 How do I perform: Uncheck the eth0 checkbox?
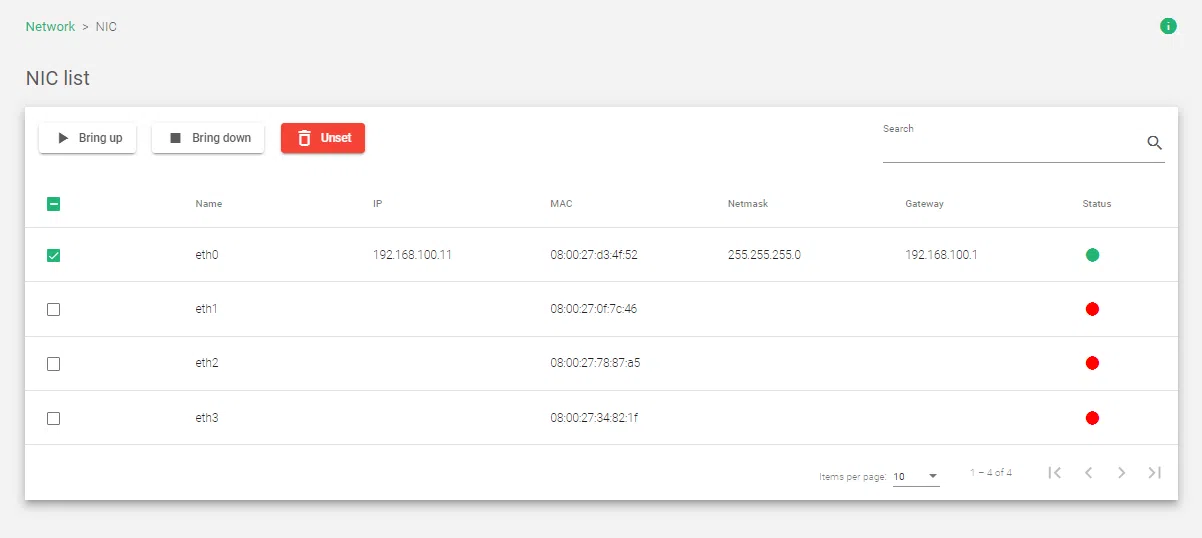[54, 255]
